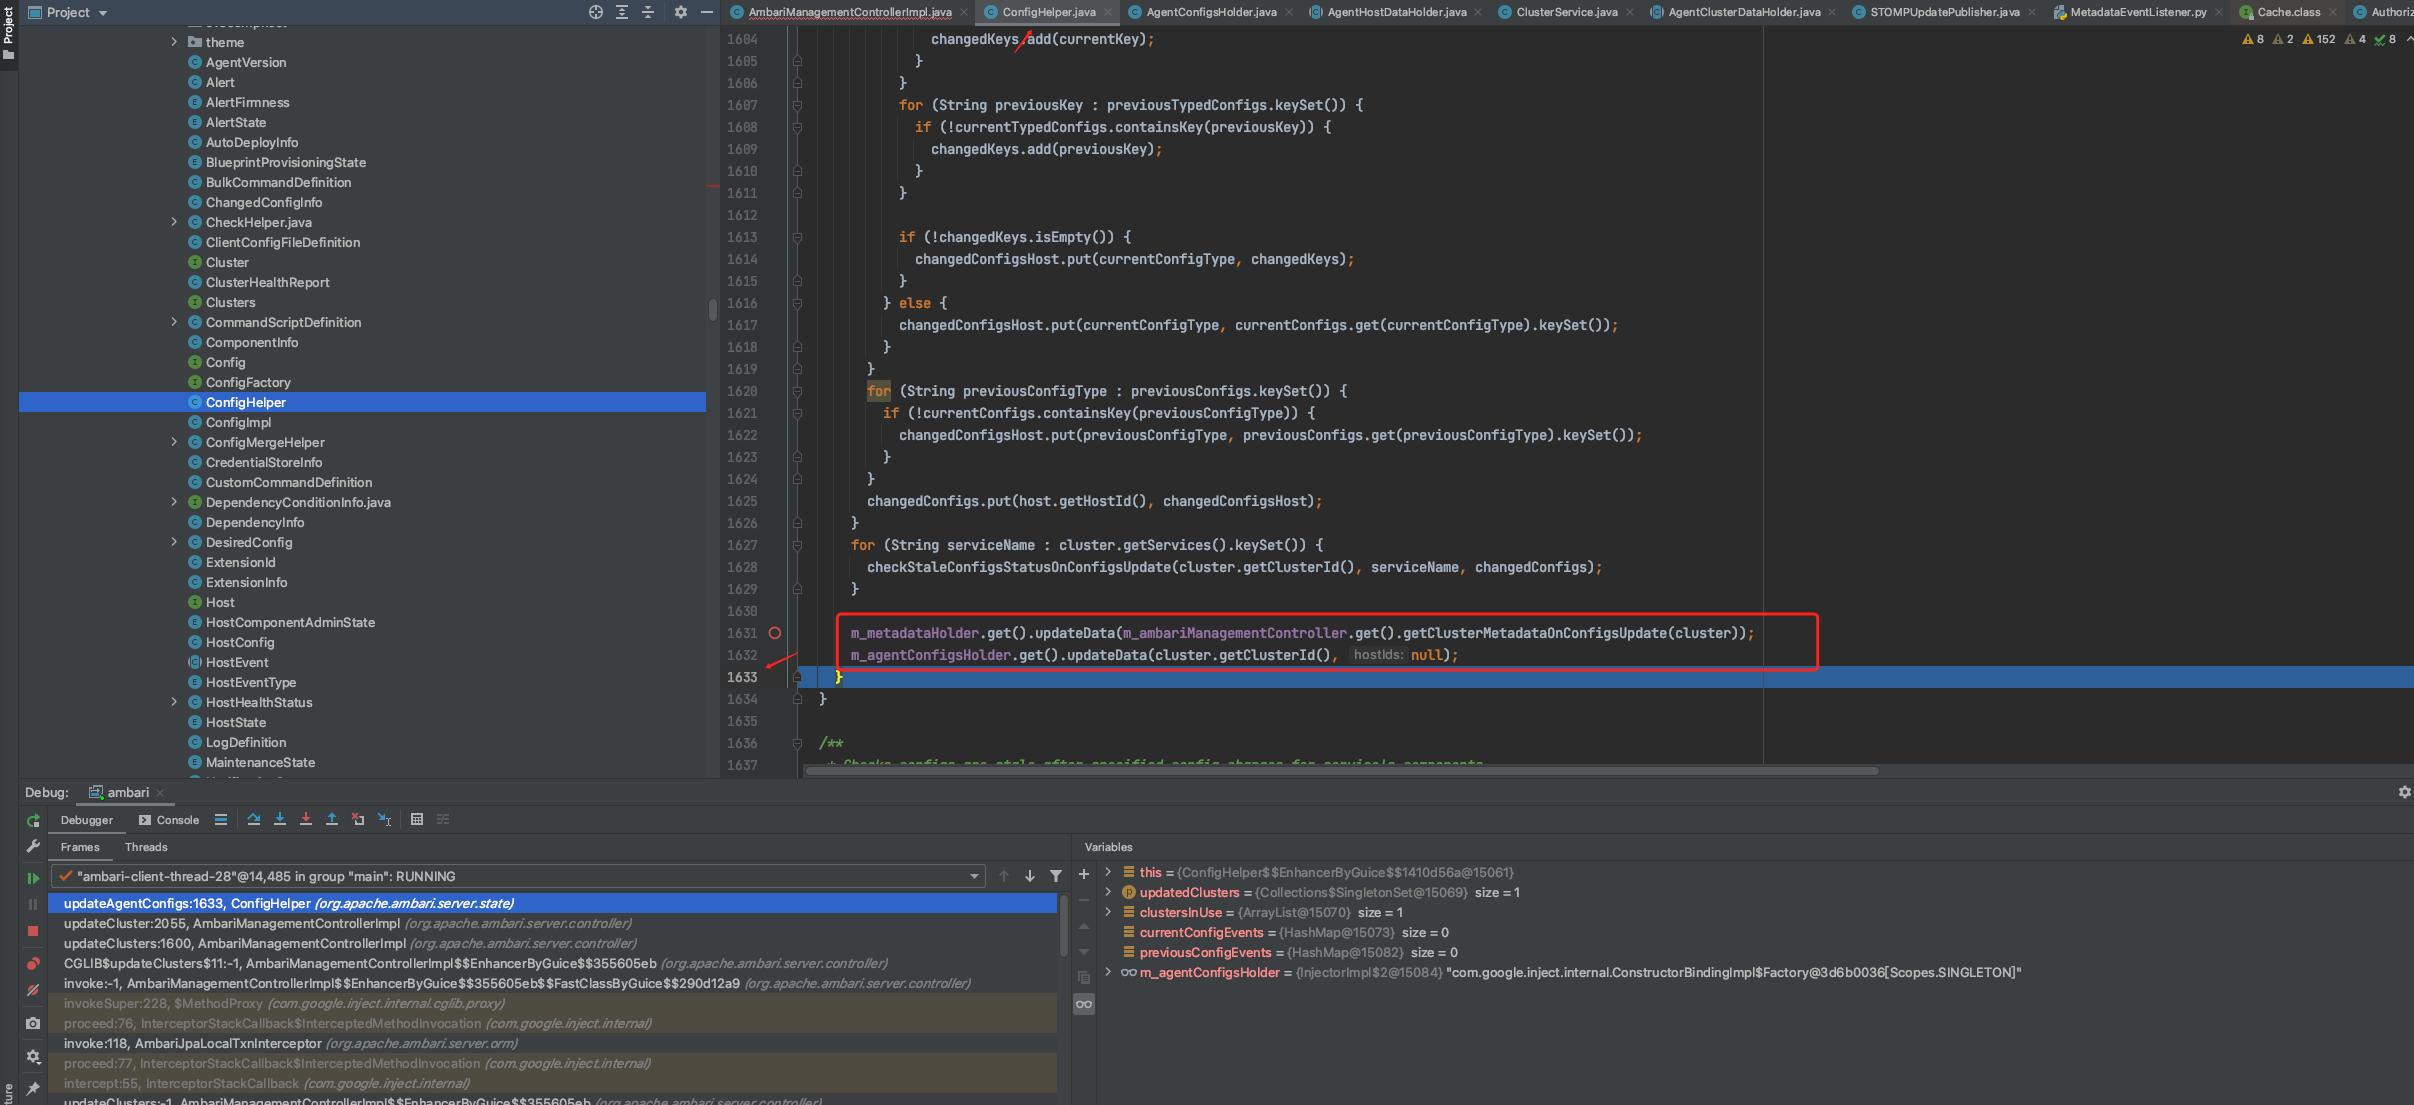This screenshot has width=2414, height=1105.
Task: Expand clustersInUse variable
Action: pos(1108,912)
